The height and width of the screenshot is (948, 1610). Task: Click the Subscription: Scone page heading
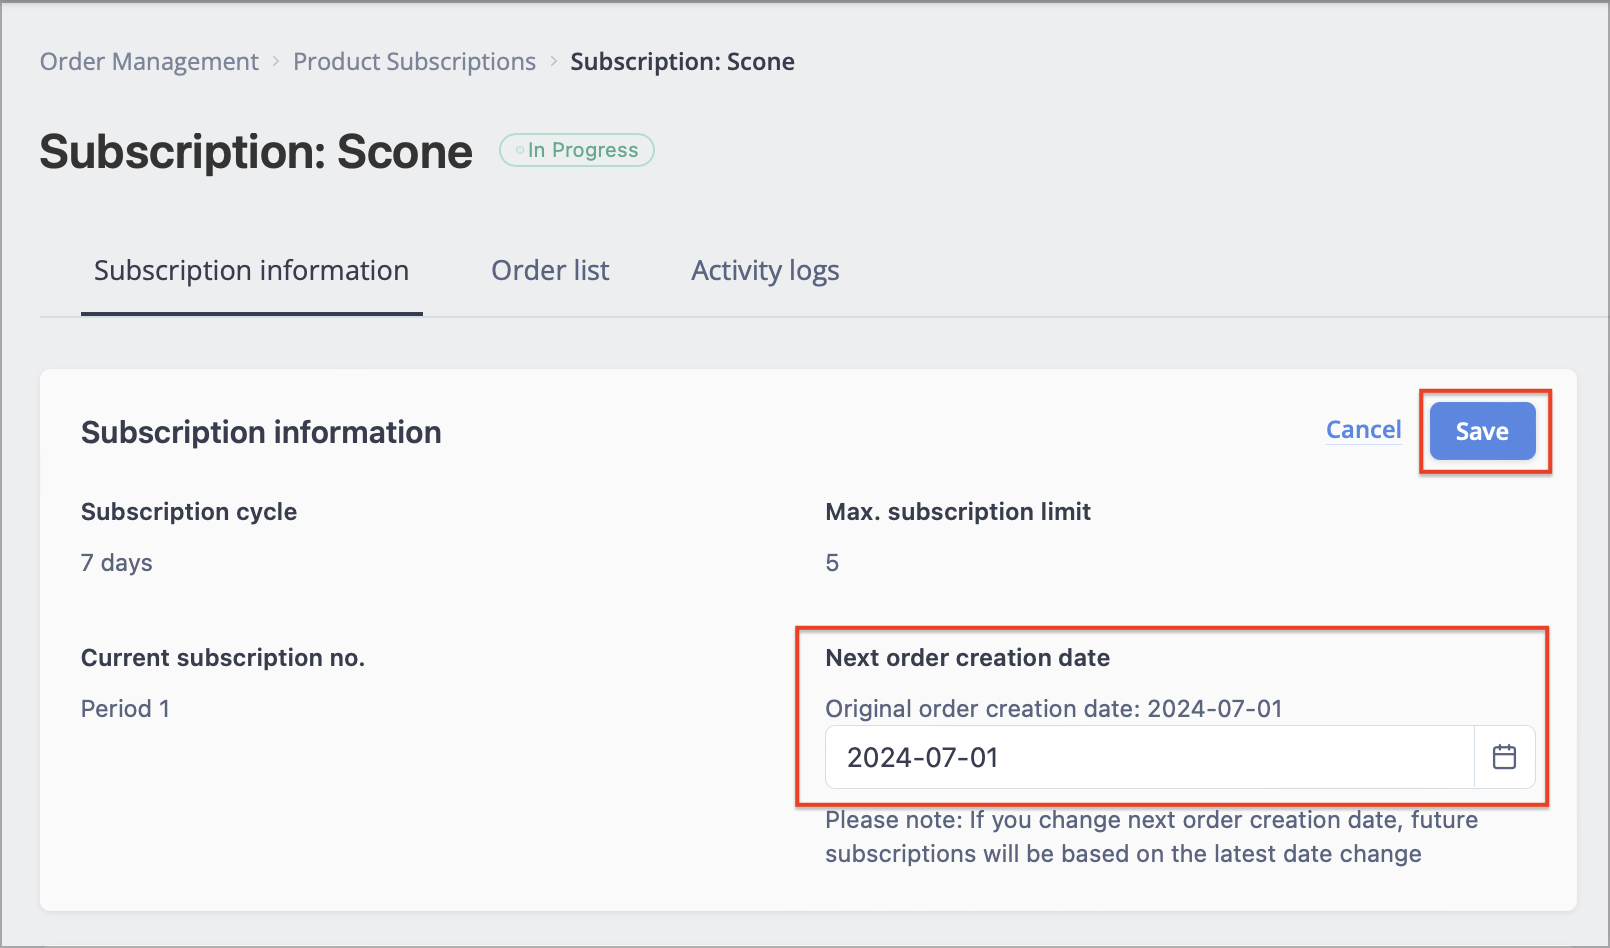[x=256, y=152]
